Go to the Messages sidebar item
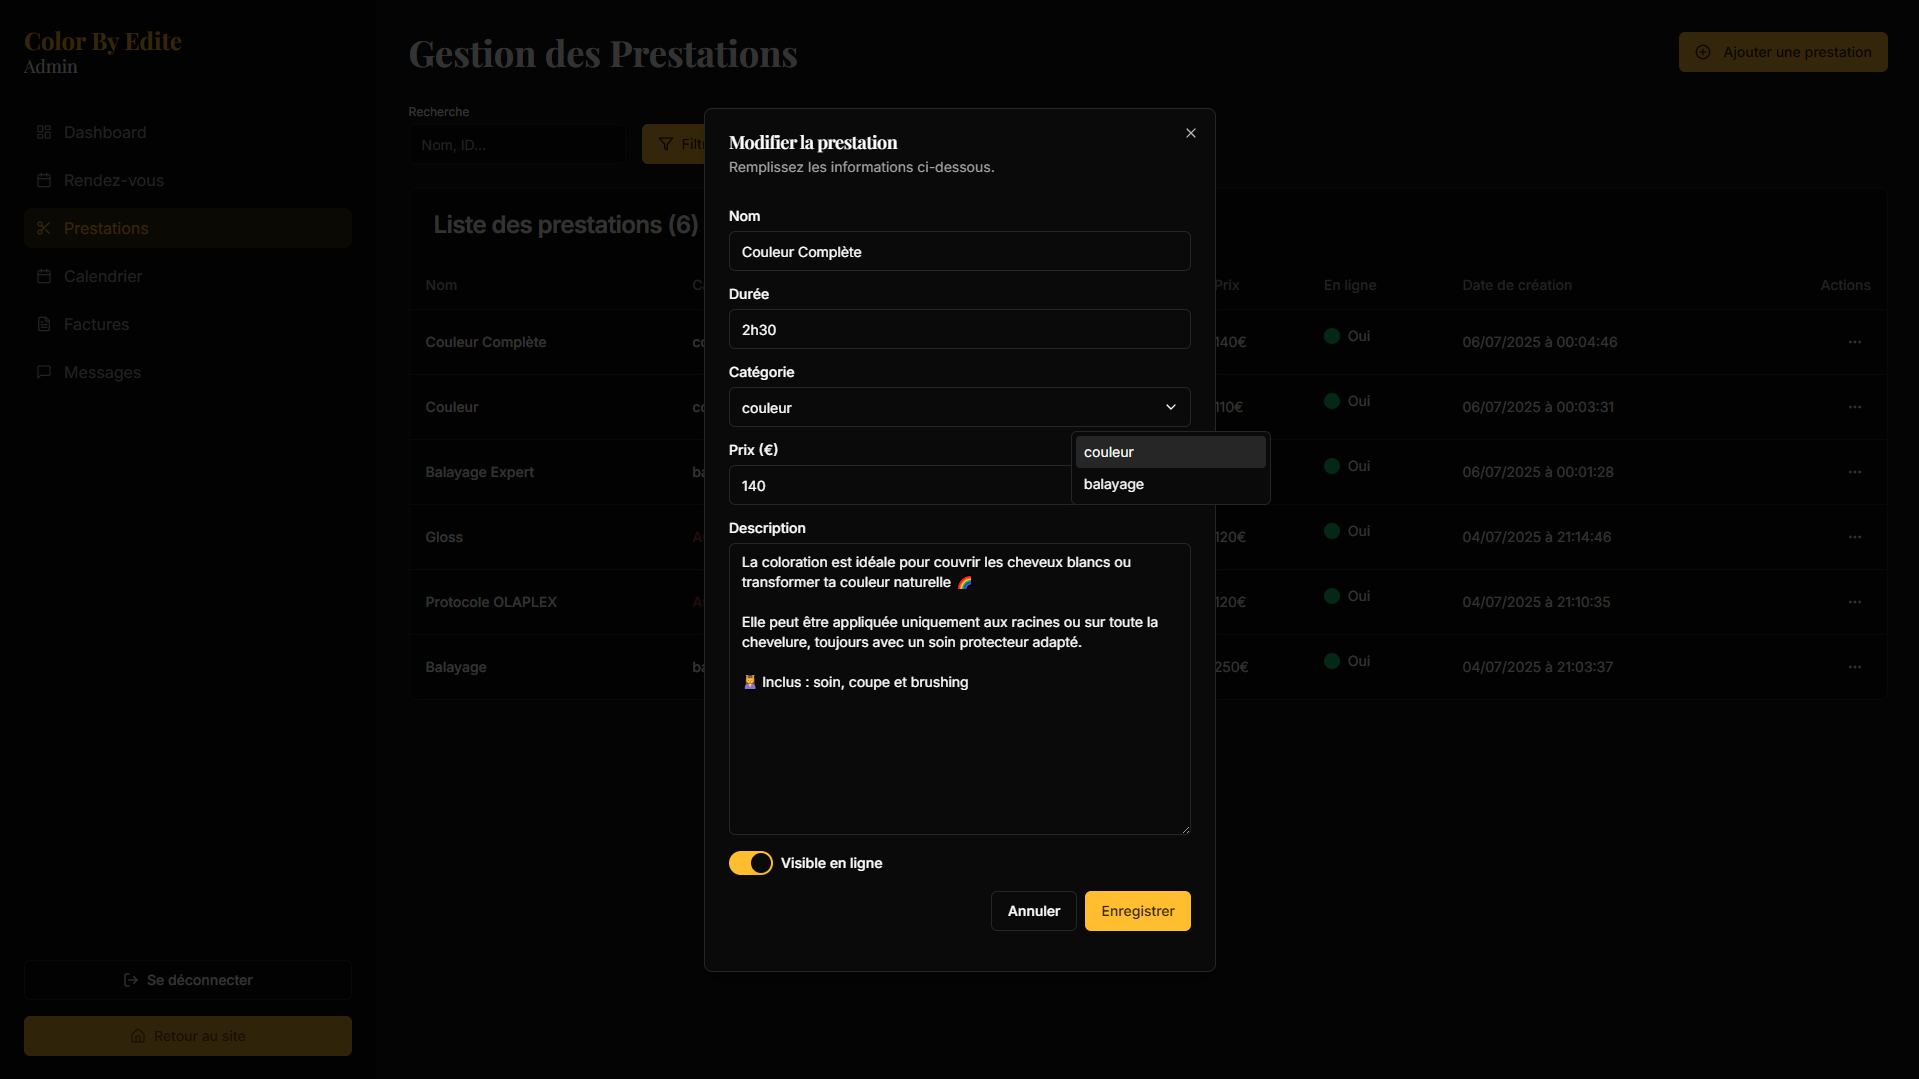This screenshot has height=1079, width=1919. click(x=102, y=372)
